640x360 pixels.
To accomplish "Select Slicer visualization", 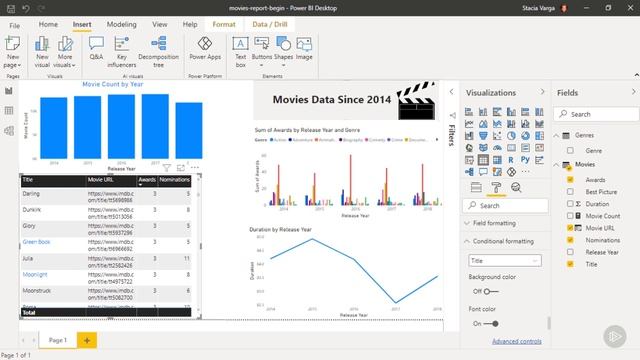I will [469, 160].
